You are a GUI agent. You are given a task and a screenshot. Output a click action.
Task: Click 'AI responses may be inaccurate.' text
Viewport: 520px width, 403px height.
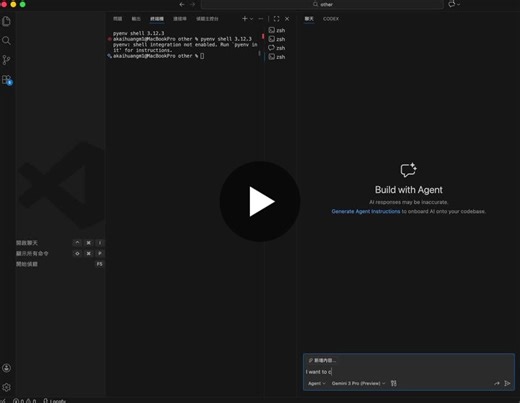pos(409,202)
